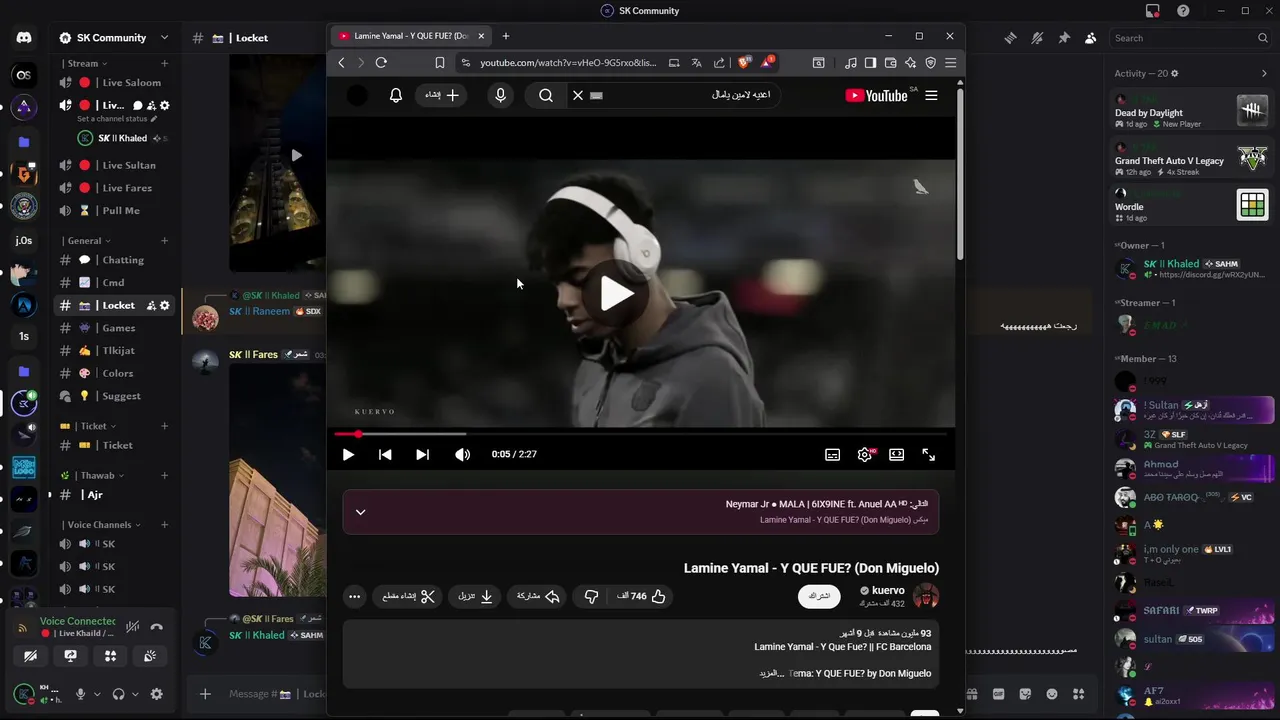
Task: Open pinned messages in Discord header
Action: tap(1064, 38)
